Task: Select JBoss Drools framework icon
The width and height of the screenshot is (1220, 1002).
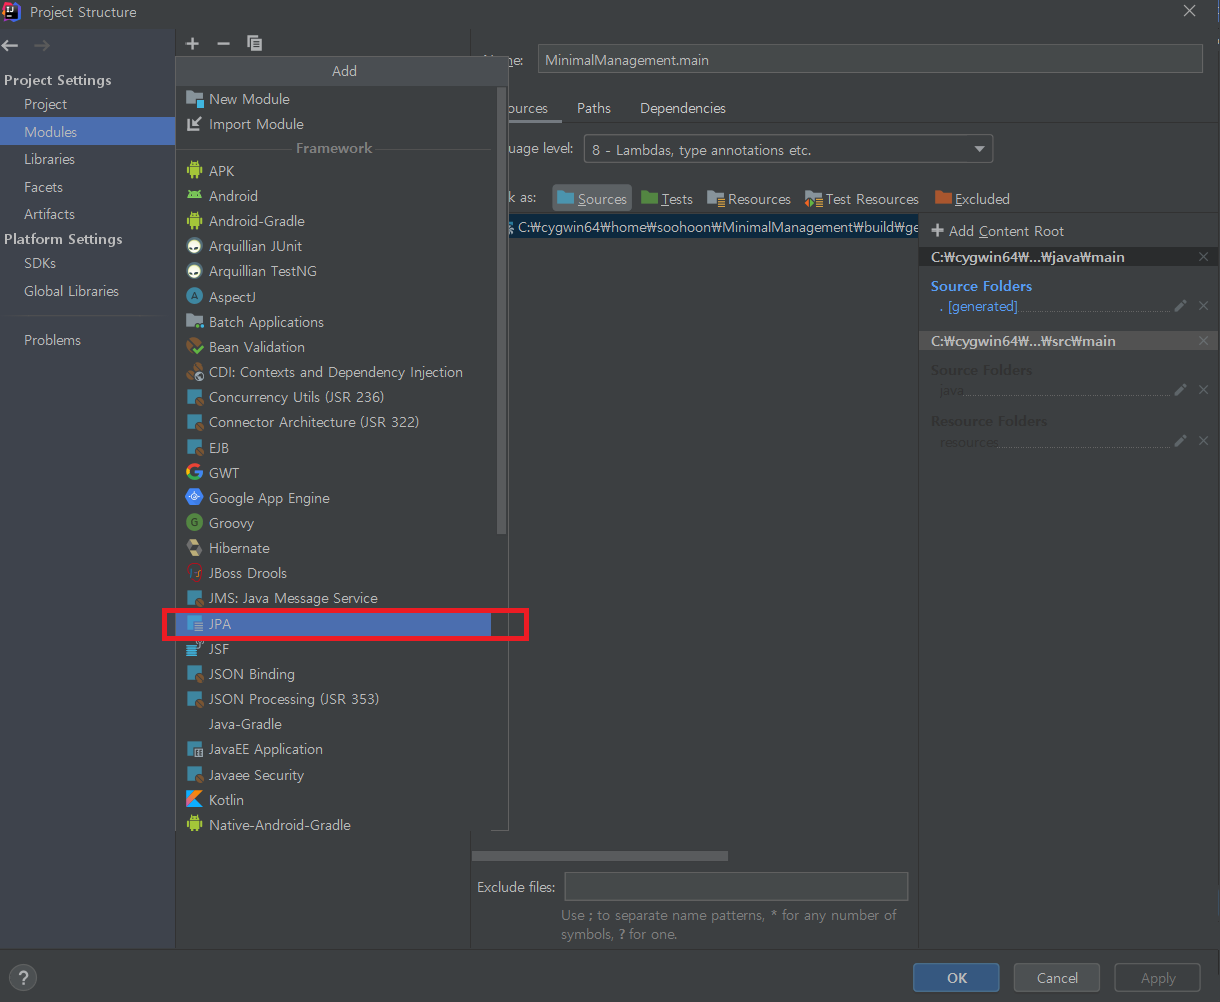Action: 194,573
